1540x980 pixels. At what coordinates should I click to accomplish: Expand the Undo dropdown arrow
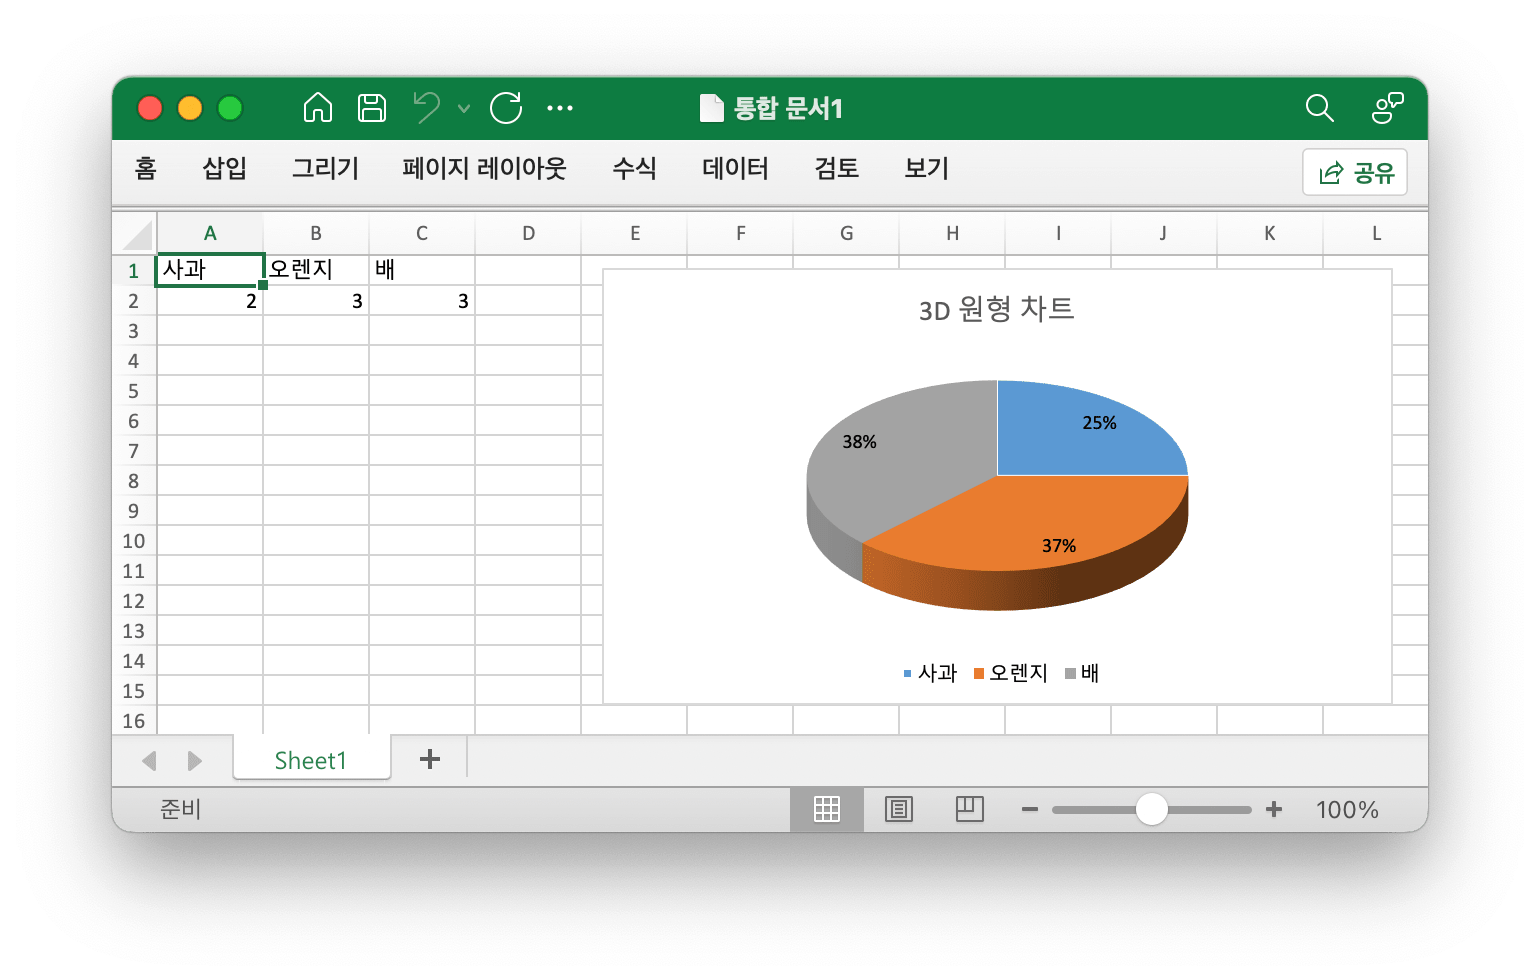[x=462, y=108]
